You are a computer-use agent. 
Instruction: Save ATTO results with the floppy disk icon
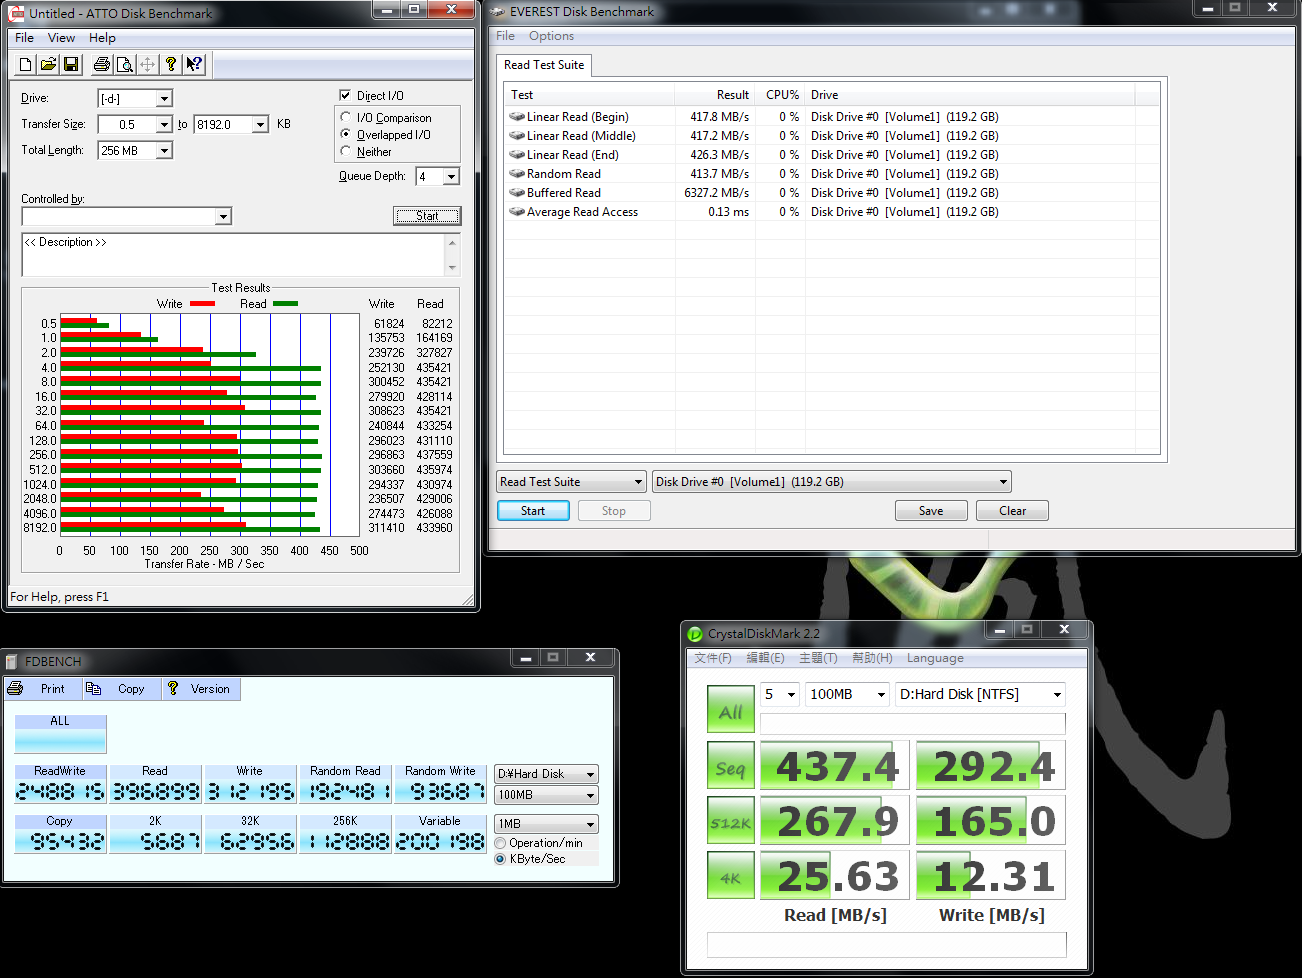click(x=71, y=64)
